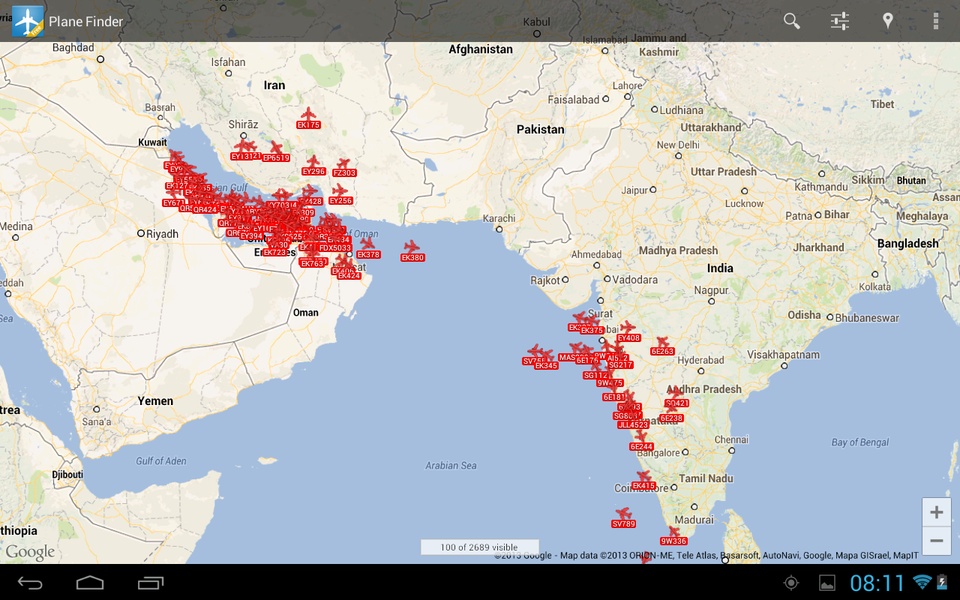Select flight 6E238 plane marker
Screen dimensions: 960x600
pos(672,408)
